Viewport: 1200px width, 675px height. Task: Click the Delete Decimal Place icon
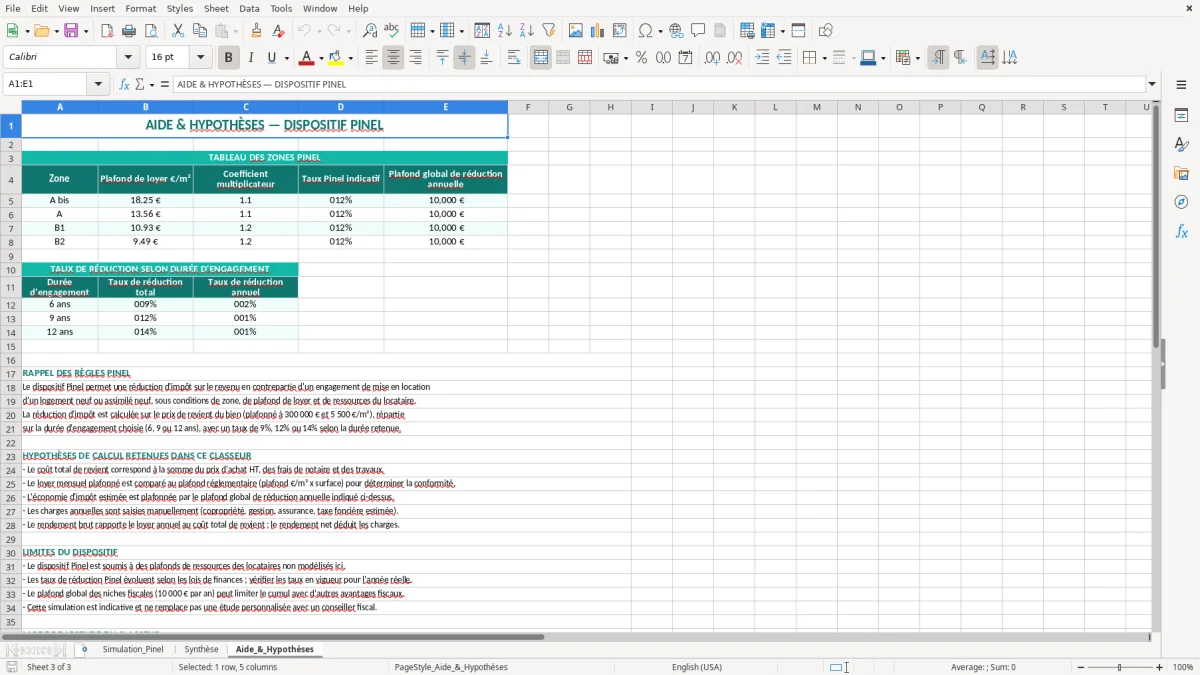[x=734, y=58]
